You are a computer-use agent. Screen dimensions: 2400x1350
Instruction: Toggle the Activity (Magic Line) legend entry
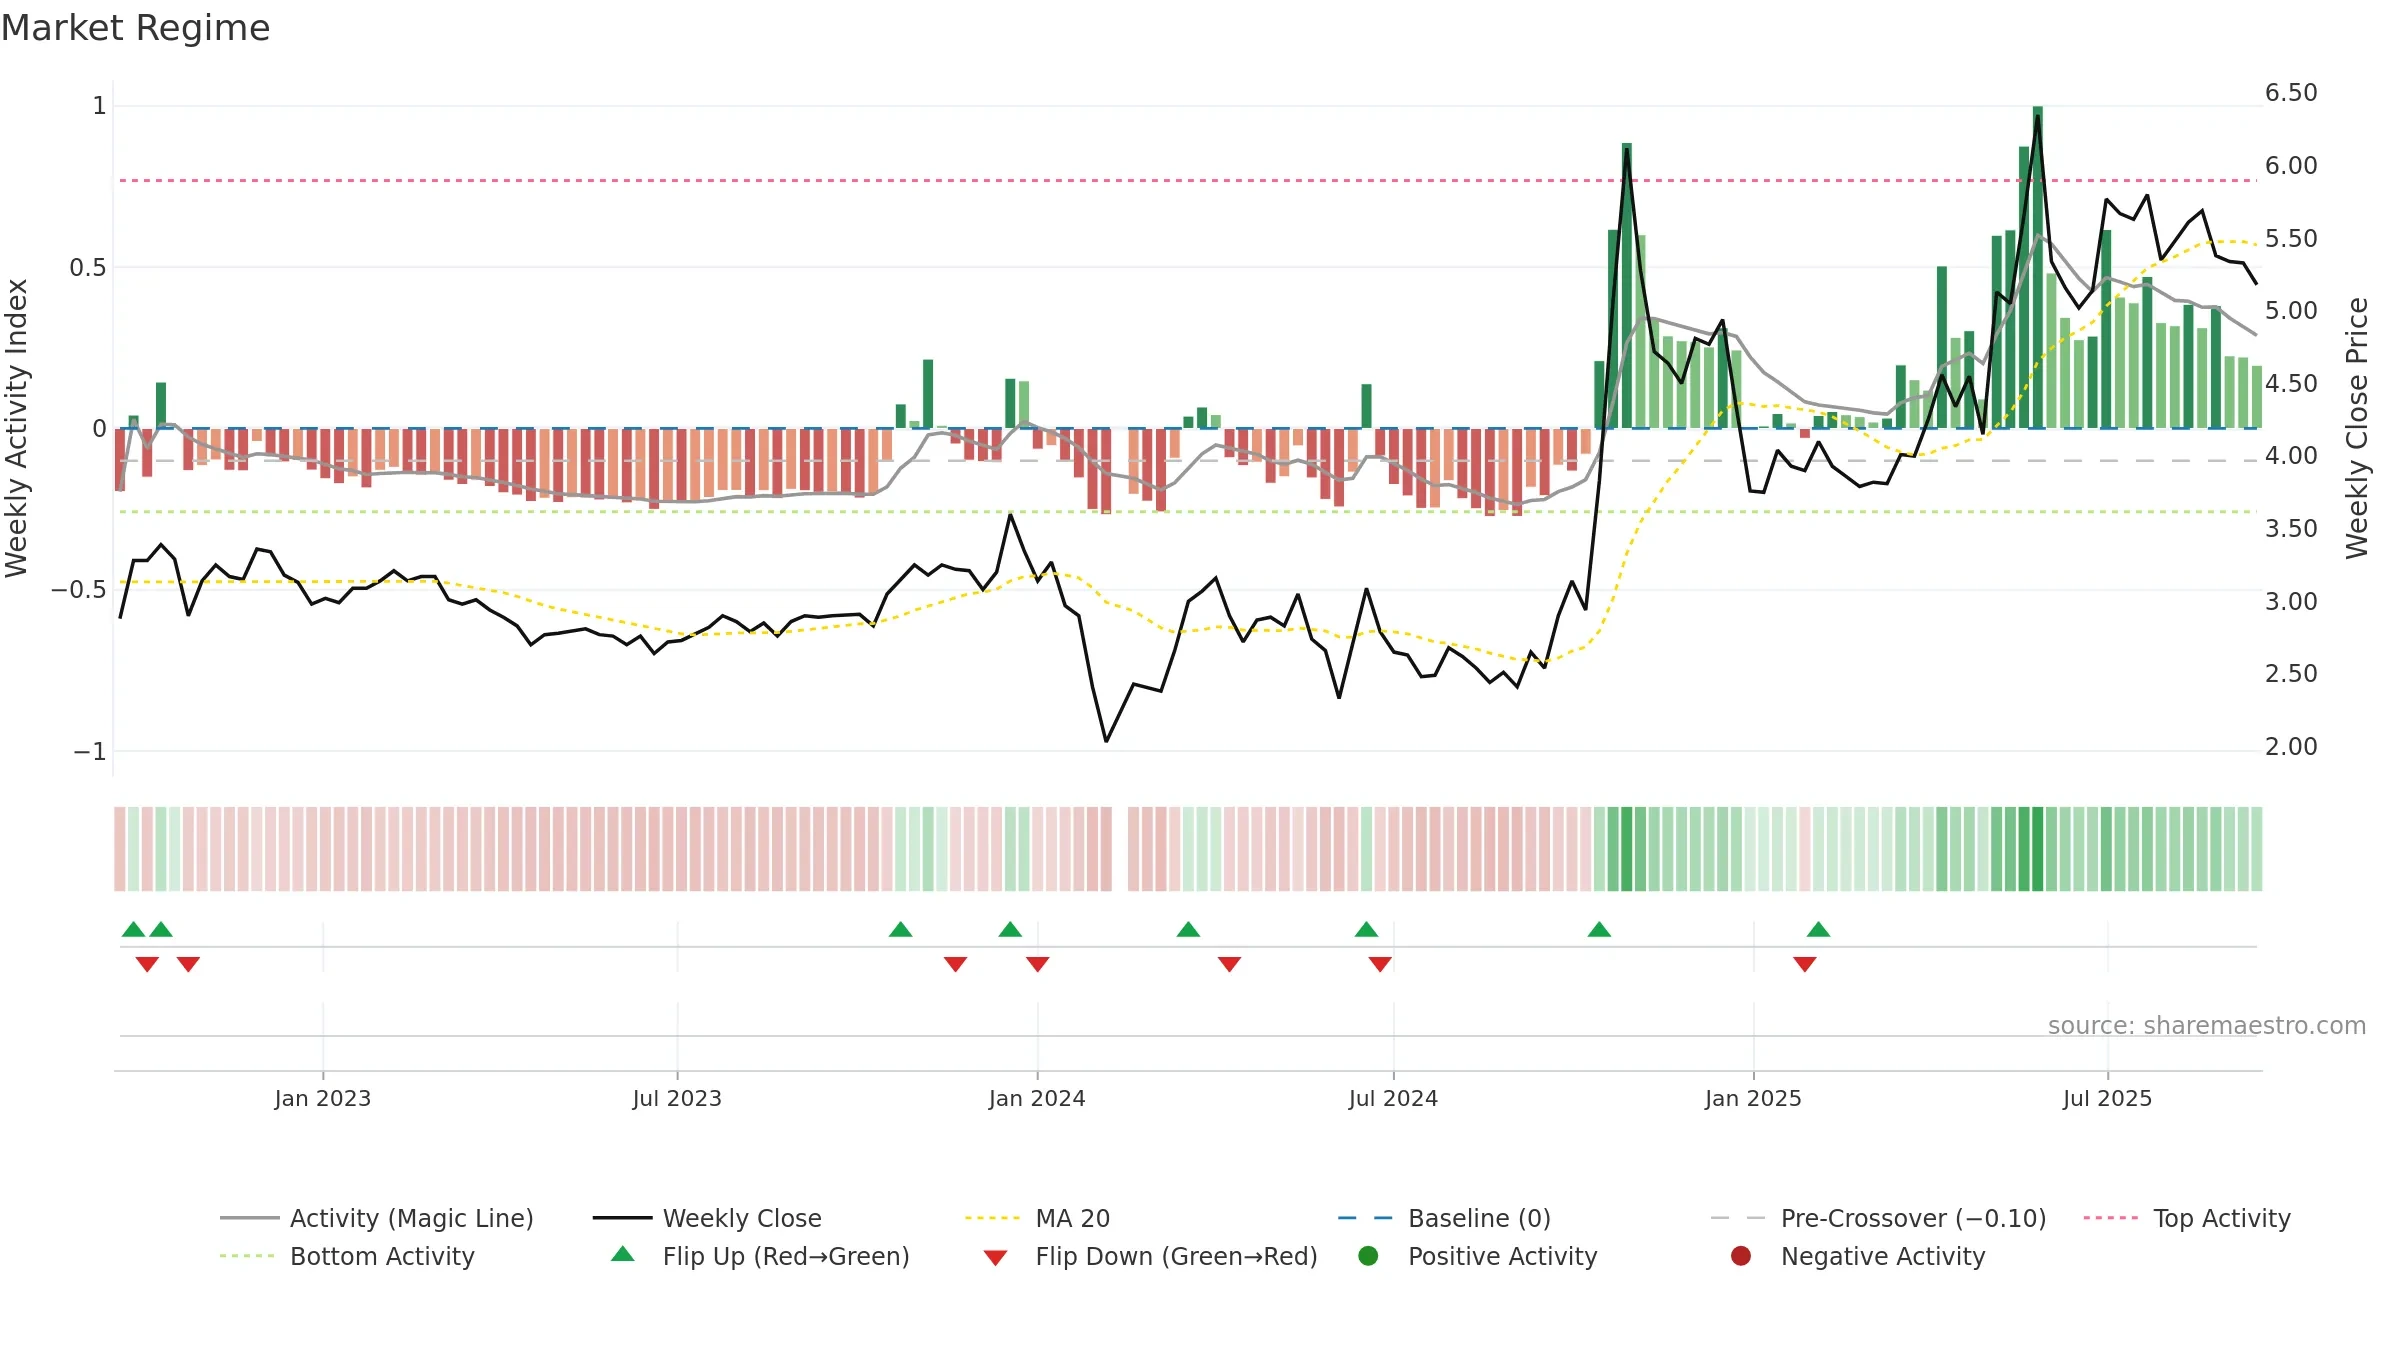point(377,1218)
